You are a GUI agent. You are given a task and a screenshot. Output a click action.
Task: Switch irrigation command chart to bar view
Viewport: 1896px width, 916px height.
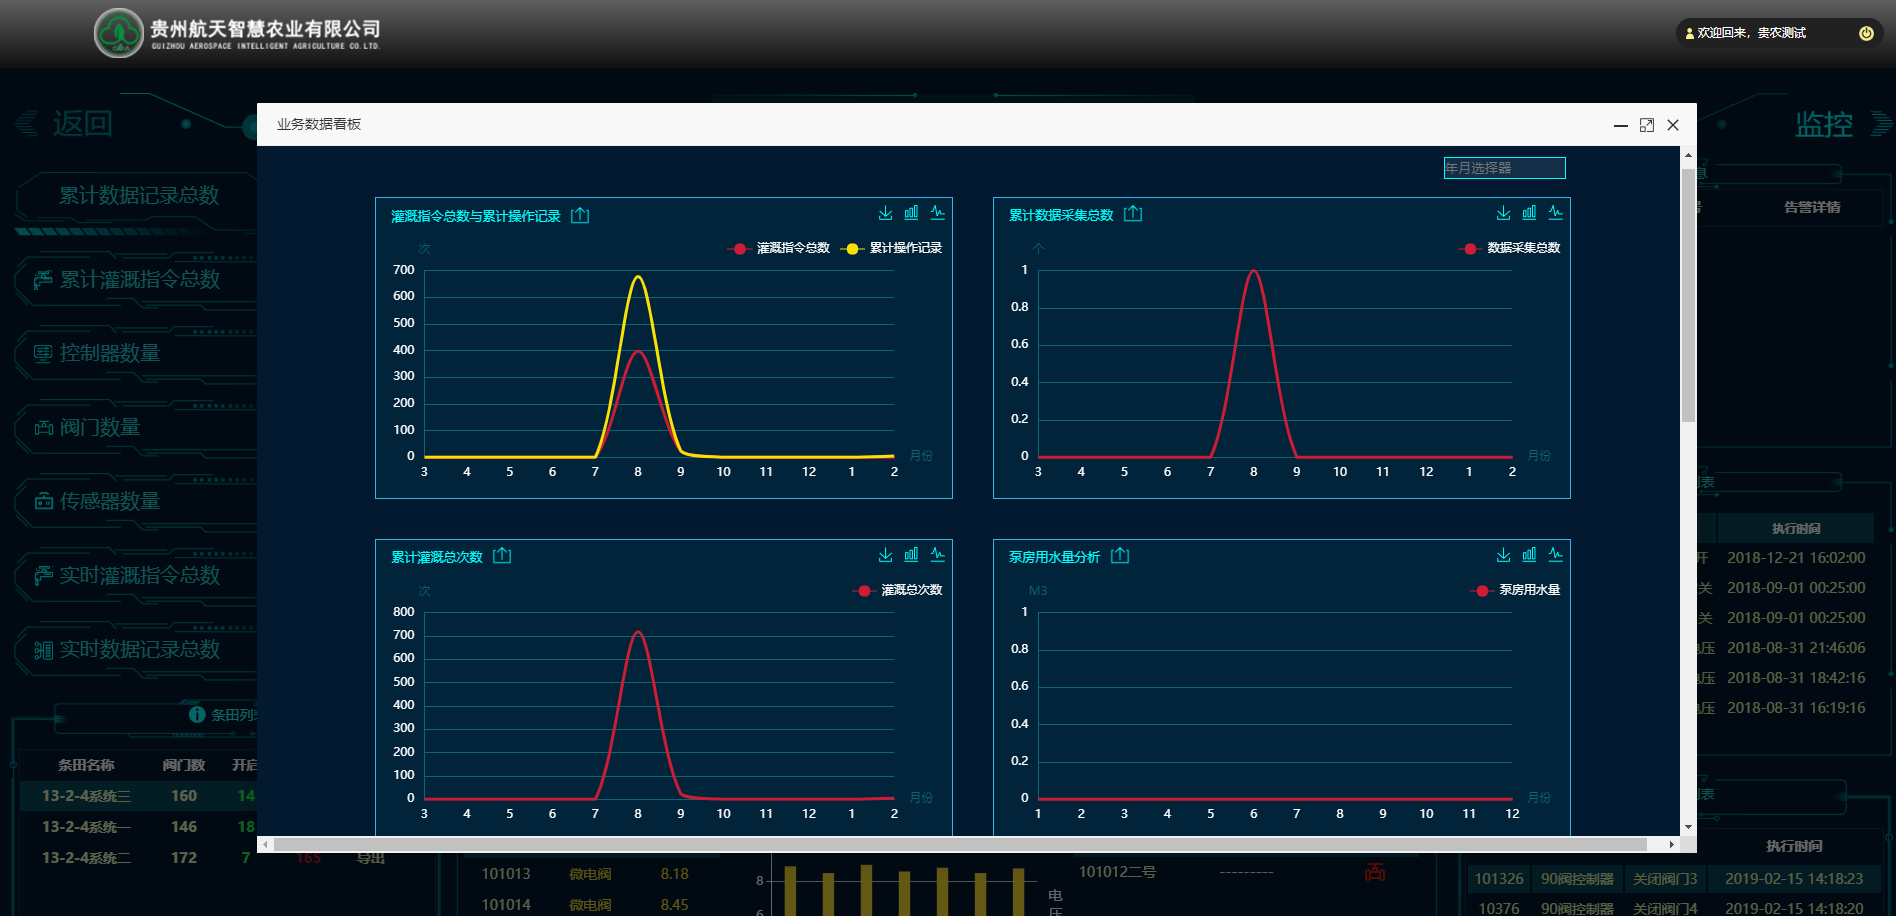pos(911,213)
